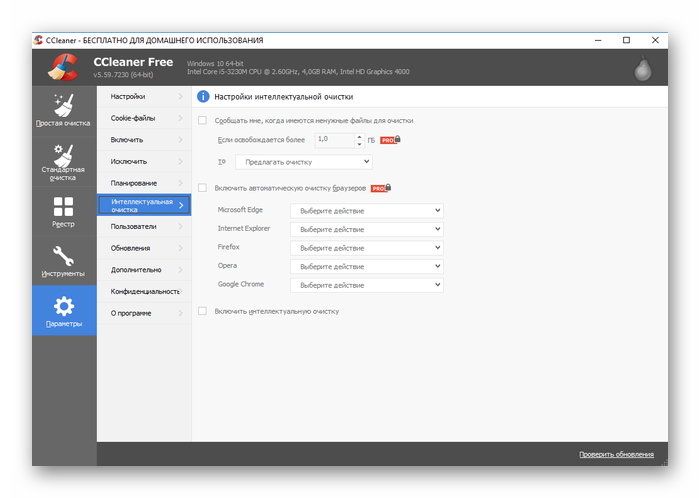Open Пользователи settings page
The height and width of the screenshot is (498, 700).
(144, 226)
